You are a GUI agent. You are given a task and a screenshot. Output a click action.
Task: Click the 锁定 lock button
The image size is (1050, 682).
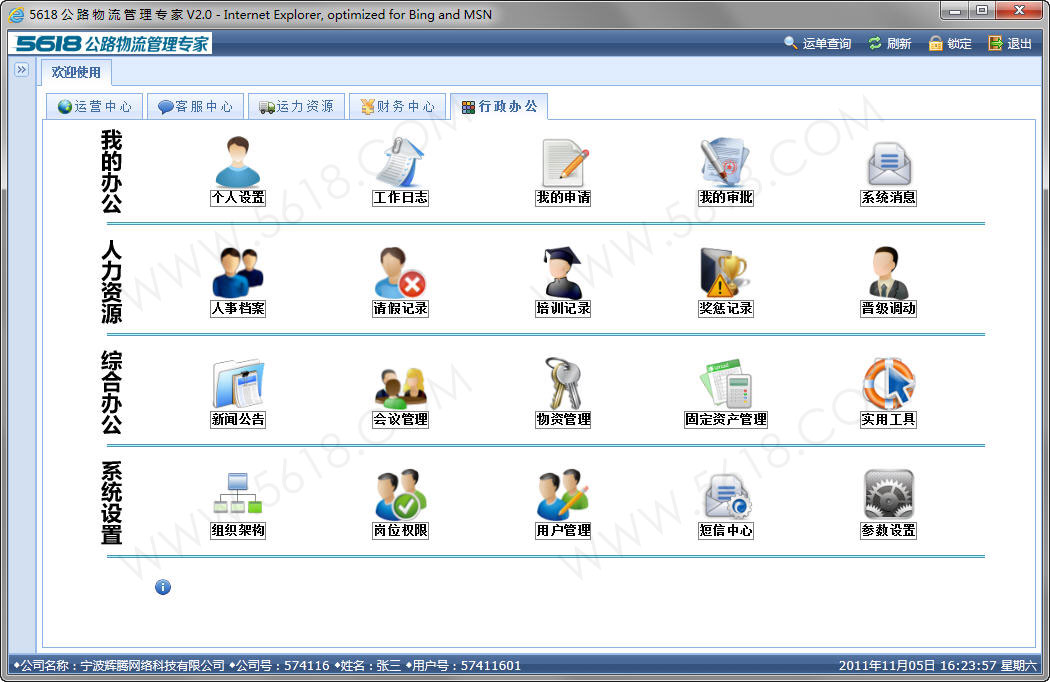pyautogui.click(x=950, y=44)
